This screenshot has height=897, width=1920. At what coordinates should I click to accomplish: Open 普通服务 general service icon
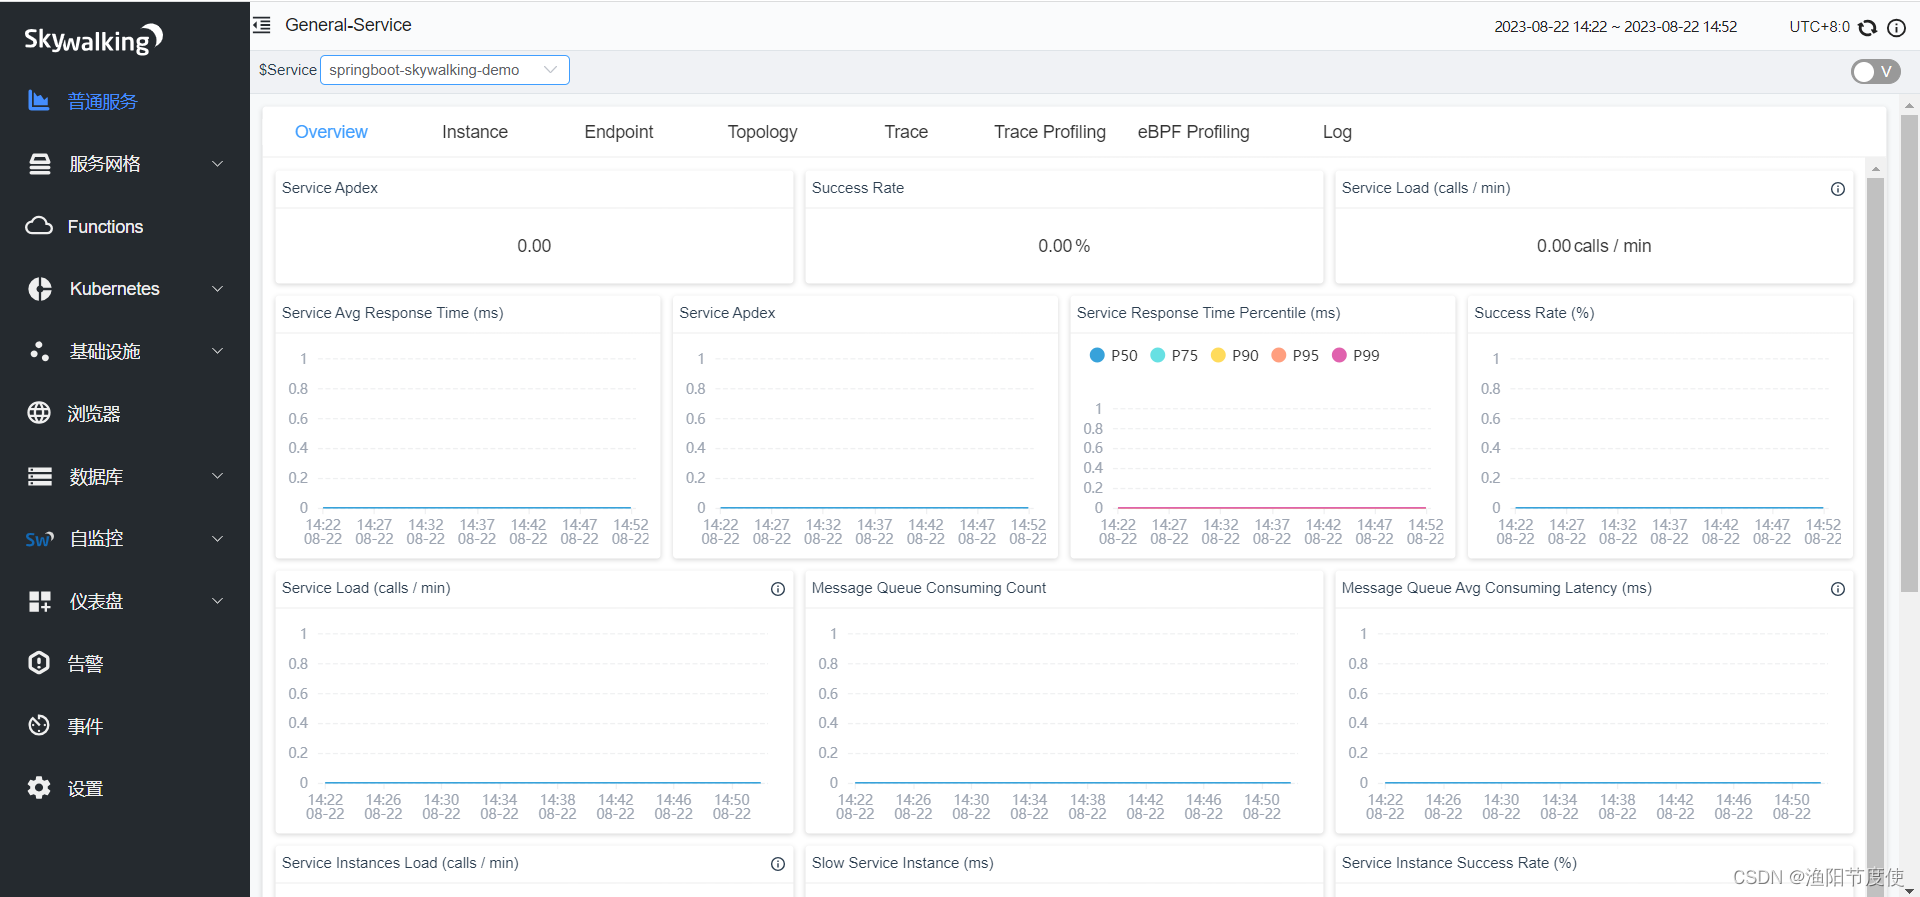click(x=38, y=100)
